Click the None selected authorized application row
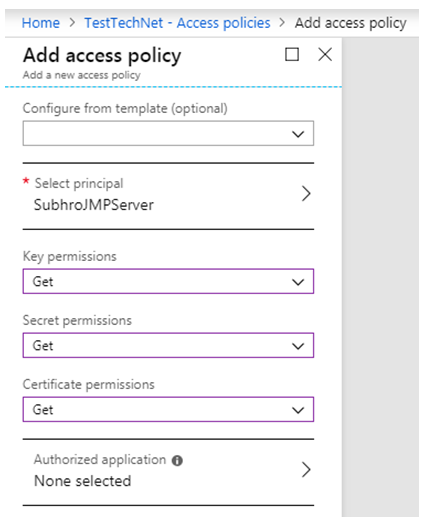The height and width of the screenshot is (528, 430). pos(168,472)
